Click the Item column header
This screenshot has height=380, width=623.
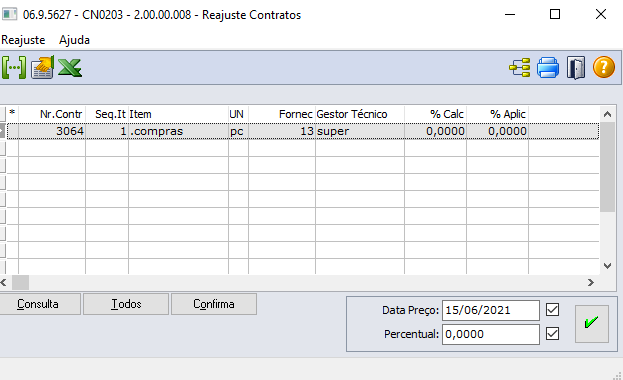178,114
